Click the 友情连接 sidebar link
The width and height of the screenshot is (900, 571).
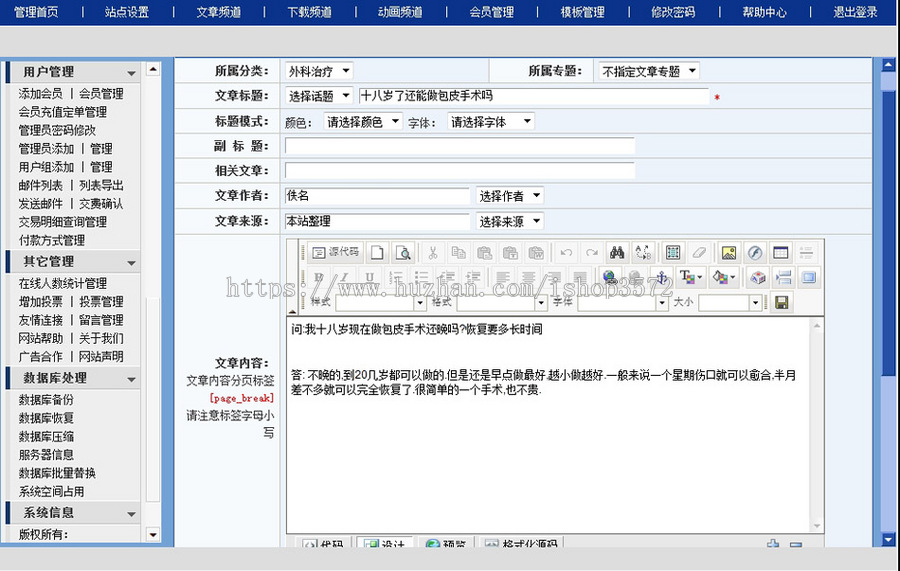click(x=40, y=320)
